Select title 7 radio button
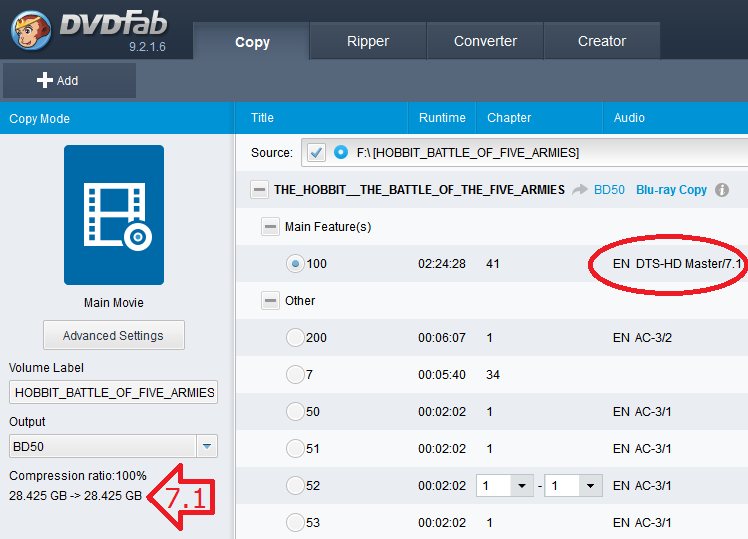Screen dimensions: 748x539 tap(295, 374)
